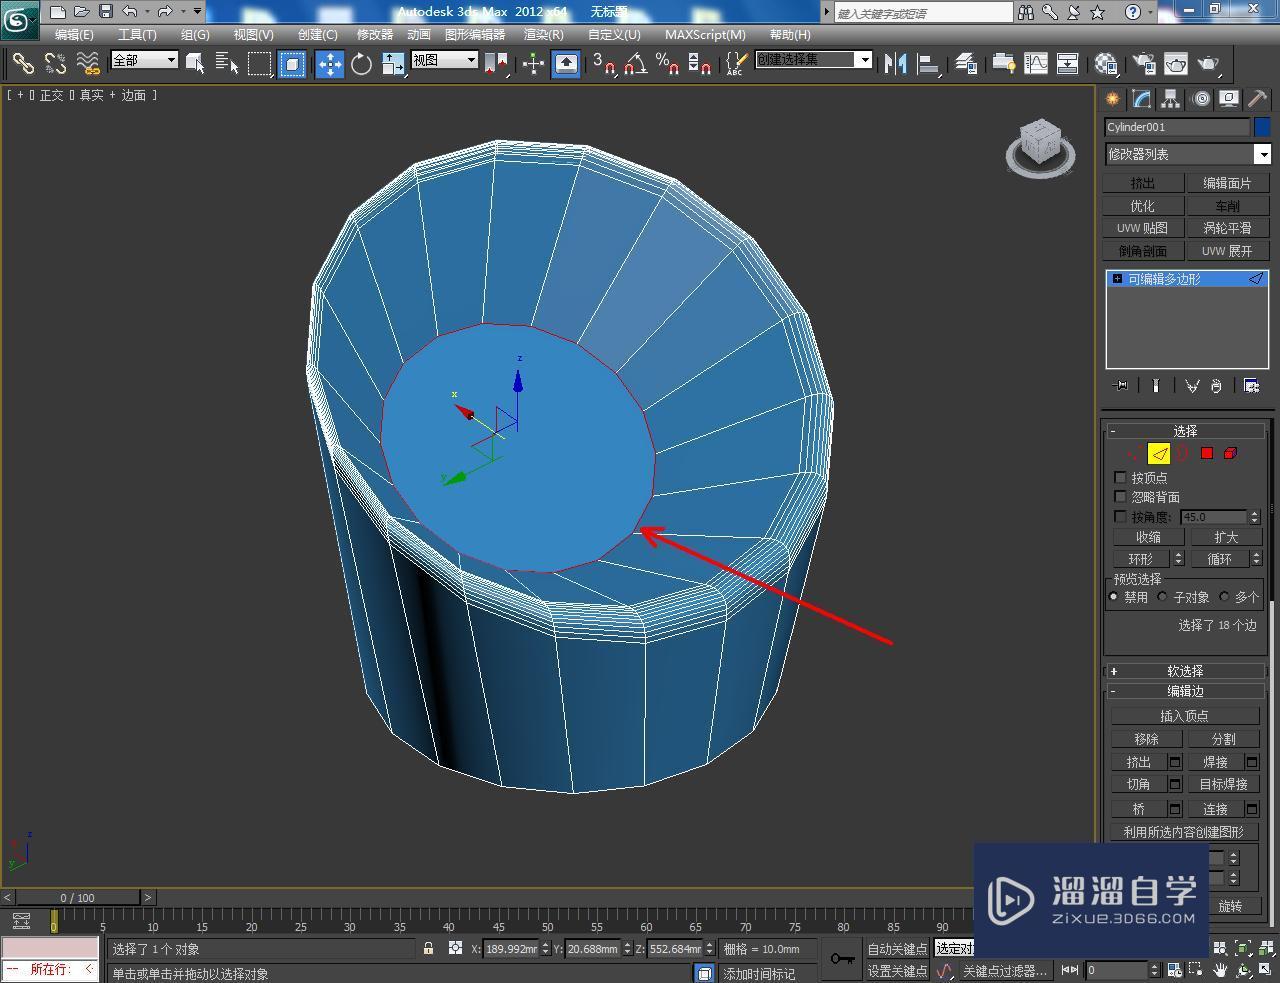Image resolution: width=1280 pixels, height=983 pixels.
Task: Click the Mirror tool icon
Action: coord(896,64)
